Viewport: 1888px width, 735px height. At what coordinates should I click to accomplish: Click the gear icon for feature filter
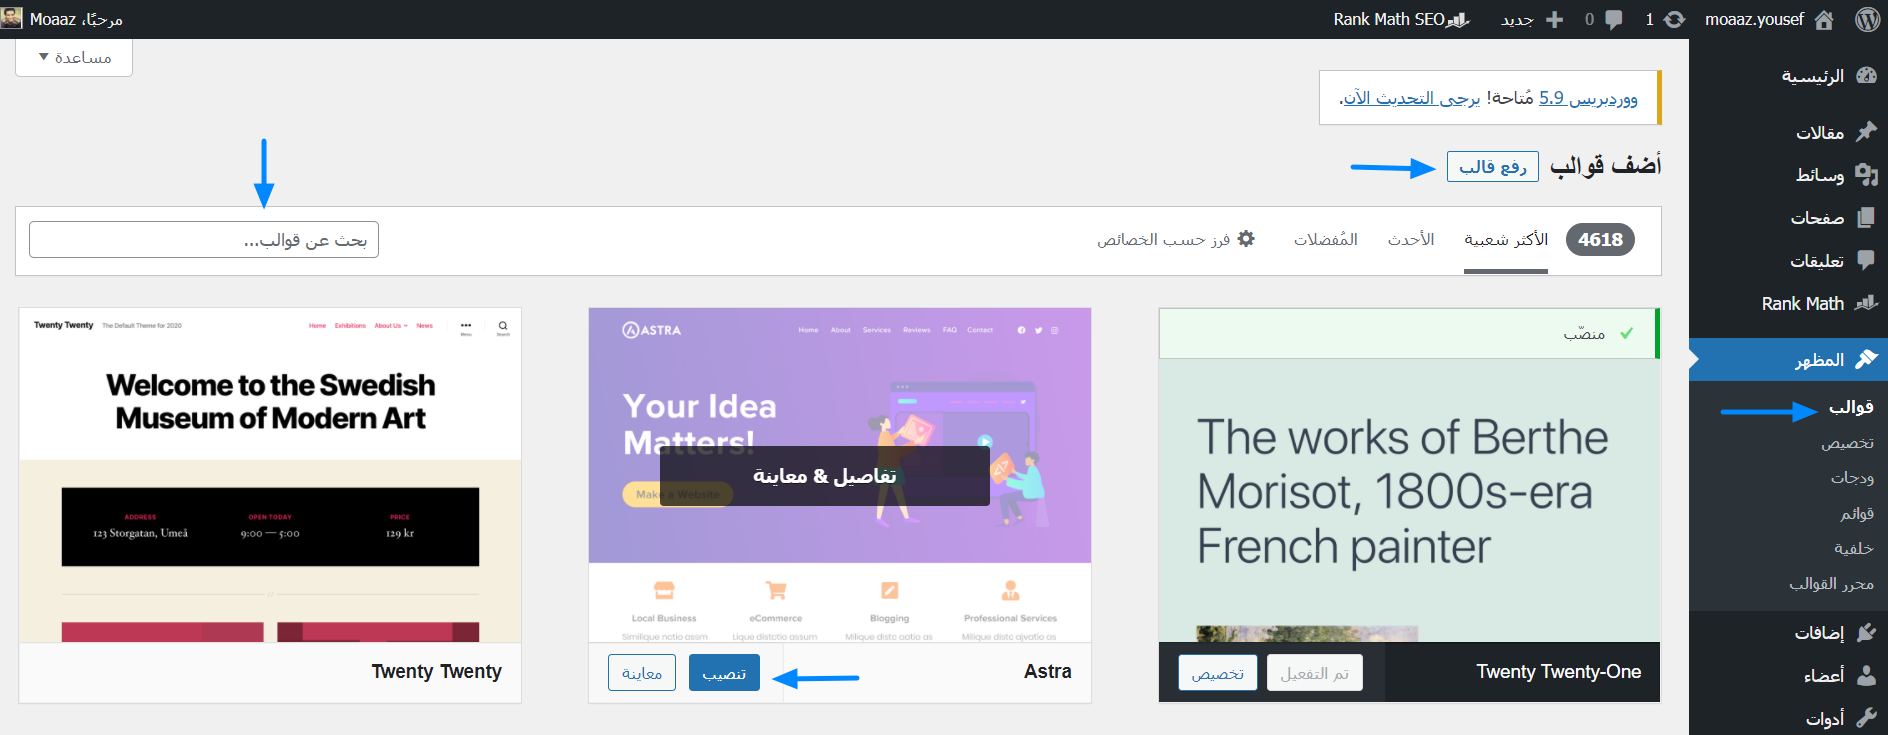(x=1246, y=239)
